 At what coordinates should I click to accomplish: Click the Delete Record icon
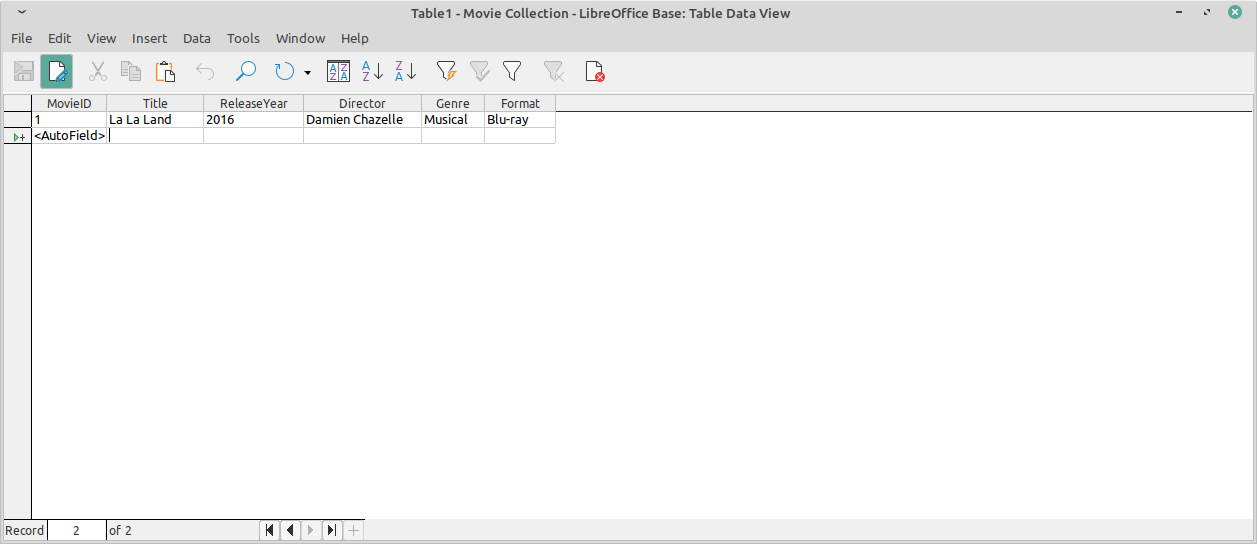(595, 71)
